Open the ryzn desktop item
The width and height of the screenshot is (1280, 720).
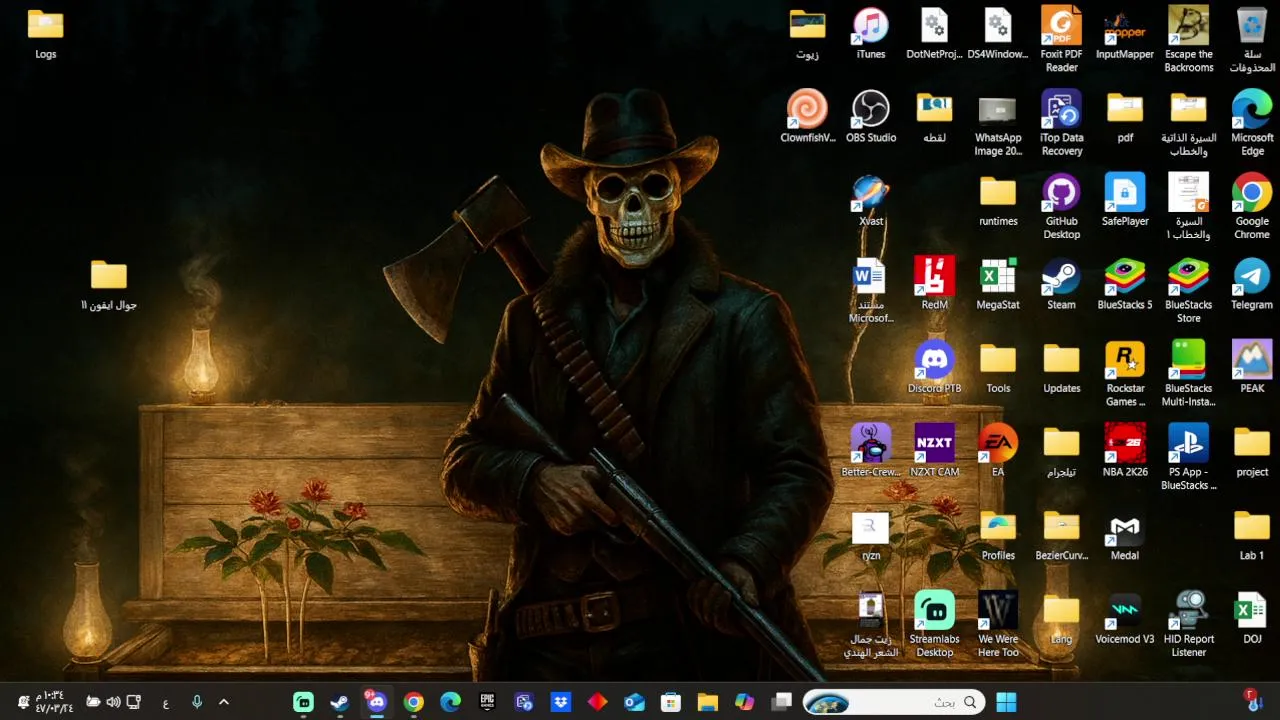(870, 535)
